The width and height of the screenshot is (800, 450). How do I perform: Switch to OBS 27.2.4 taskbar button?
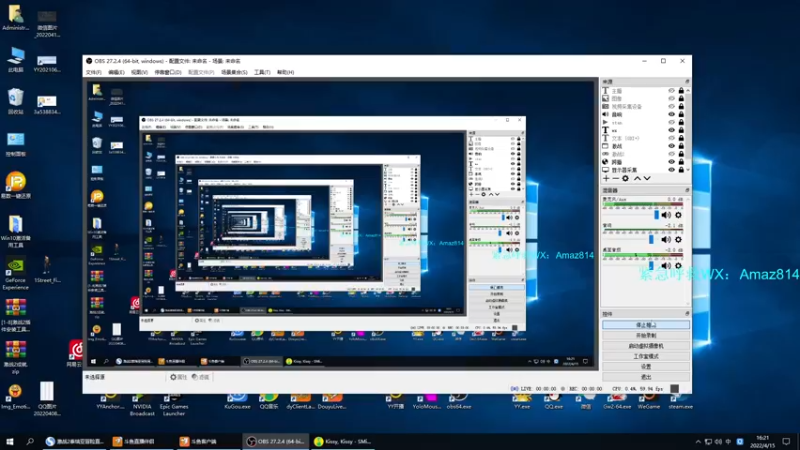click(276, 441)
